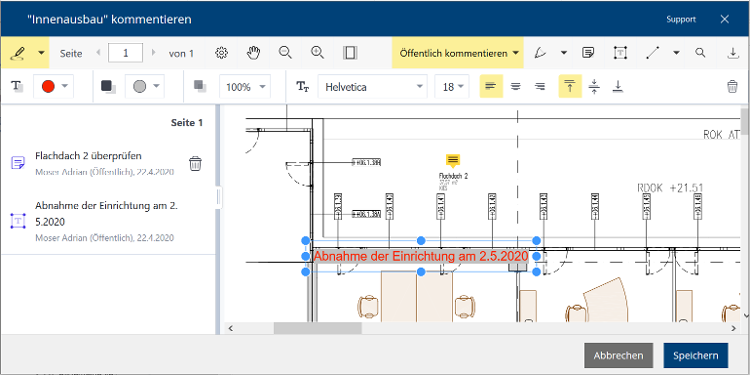Zoom out with the minus magnifier
750x375 pixels.
point(286,53)
